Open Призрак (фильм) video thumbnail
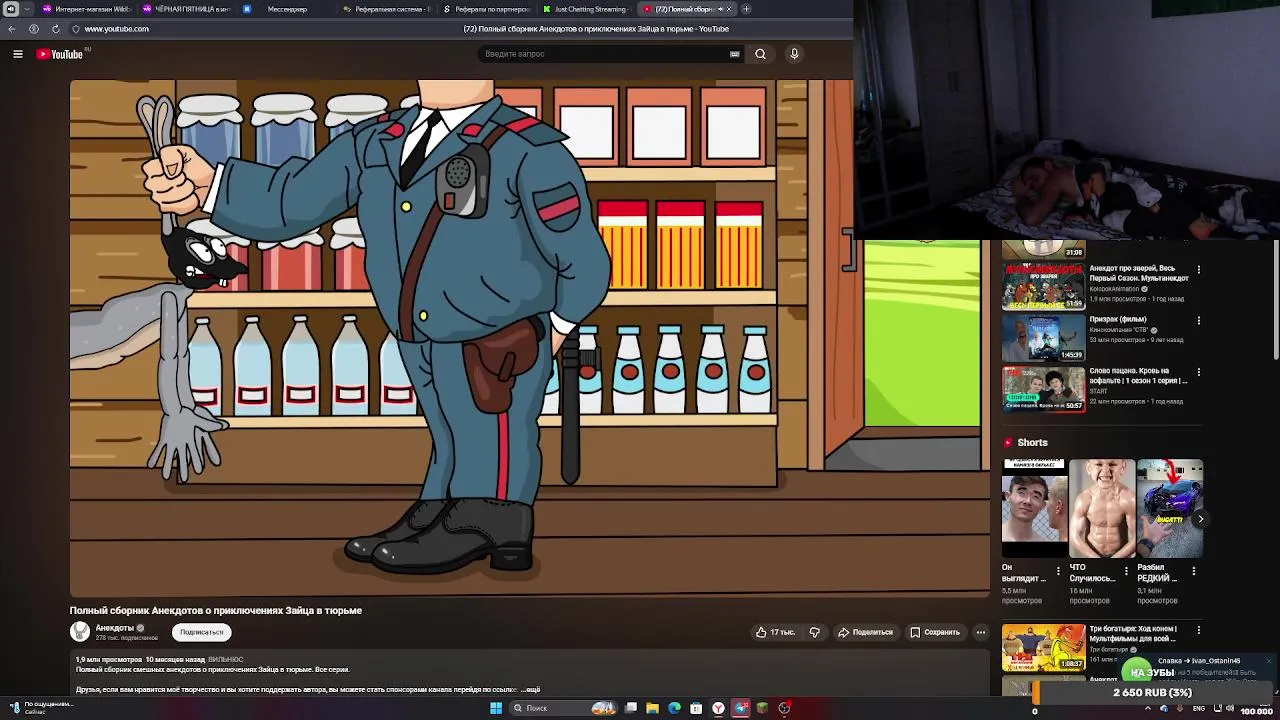1280x720 pixels. click(x=1043, y=338)
